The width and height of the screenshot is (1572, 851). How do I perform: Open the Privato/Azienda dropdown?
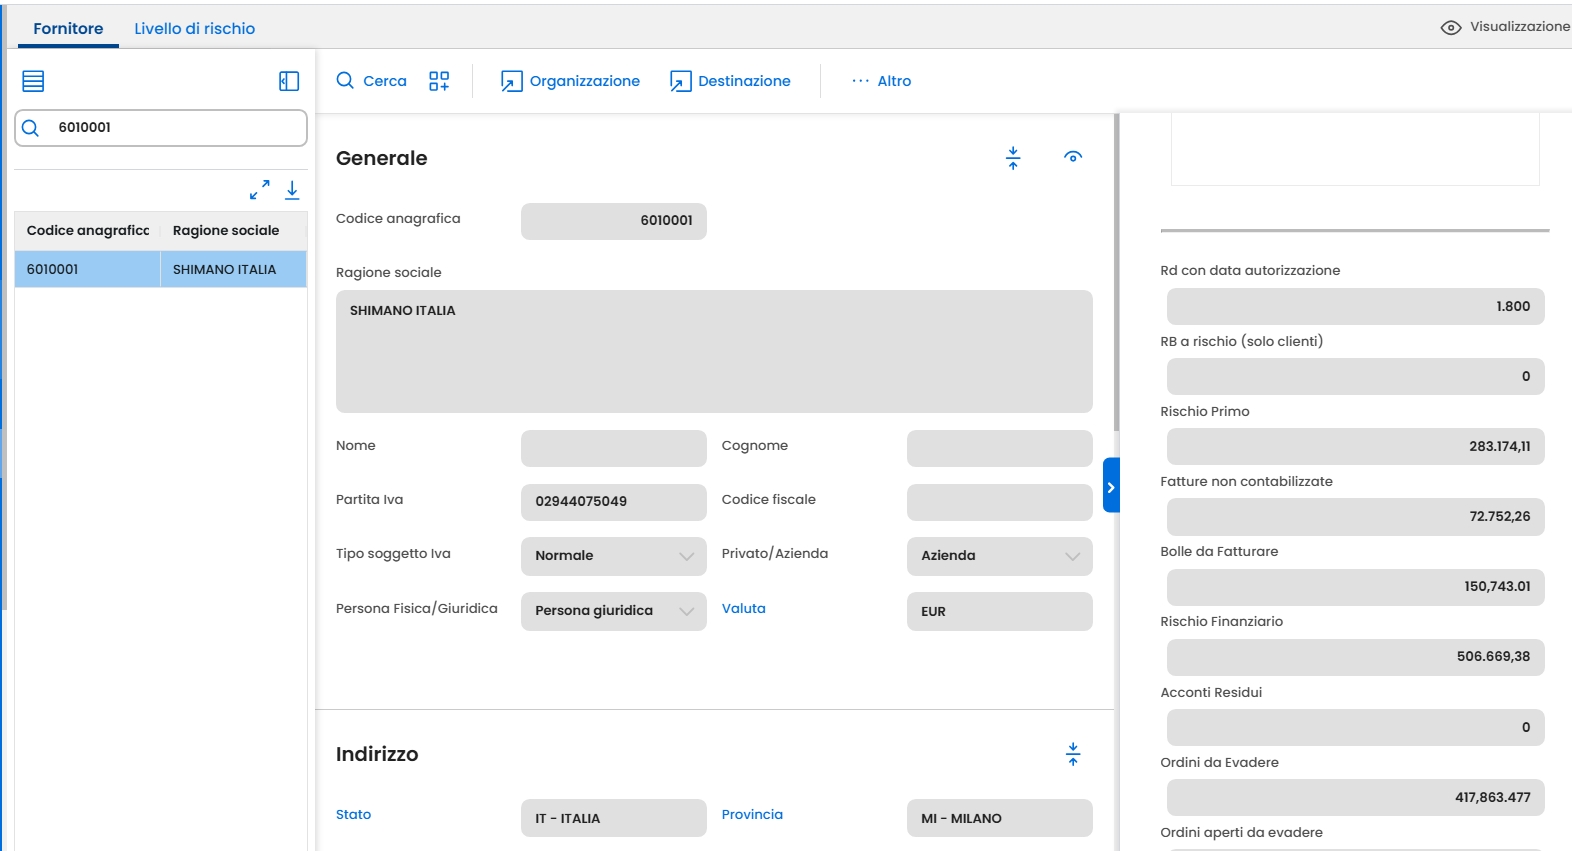pyautogui.click(x=1000, y=556)
